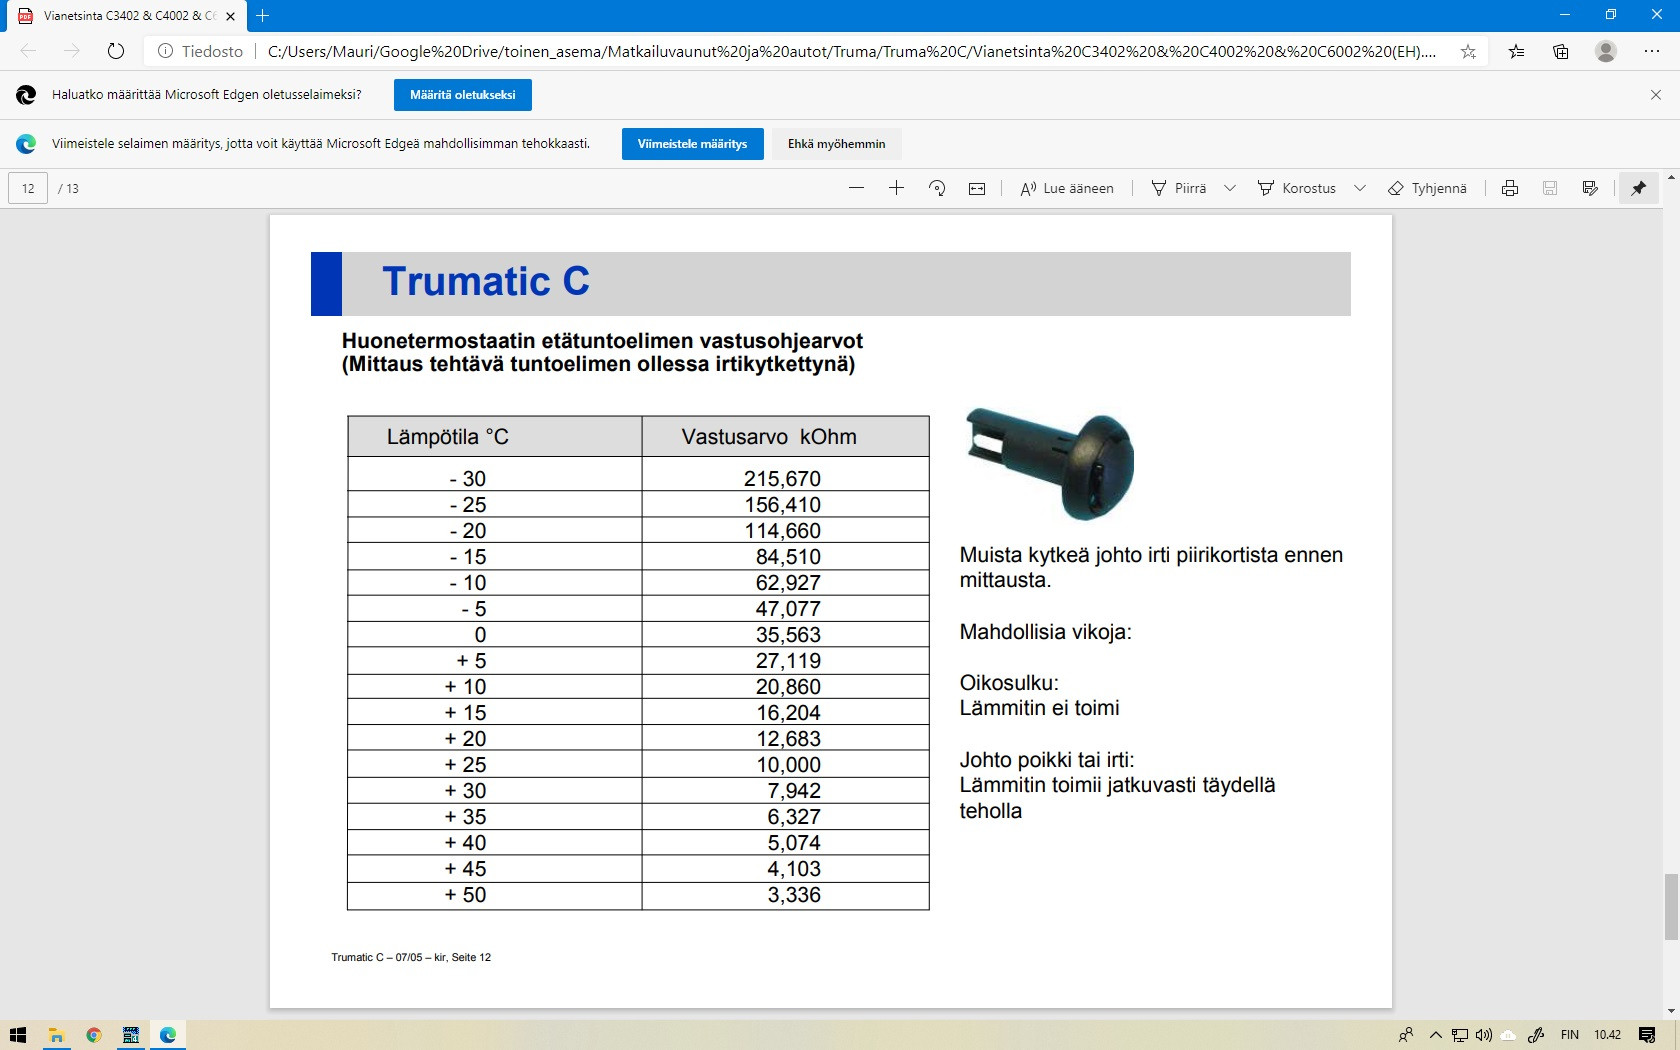
Task: Click the PDF zoom out minus icon
Action: [856, 188]
